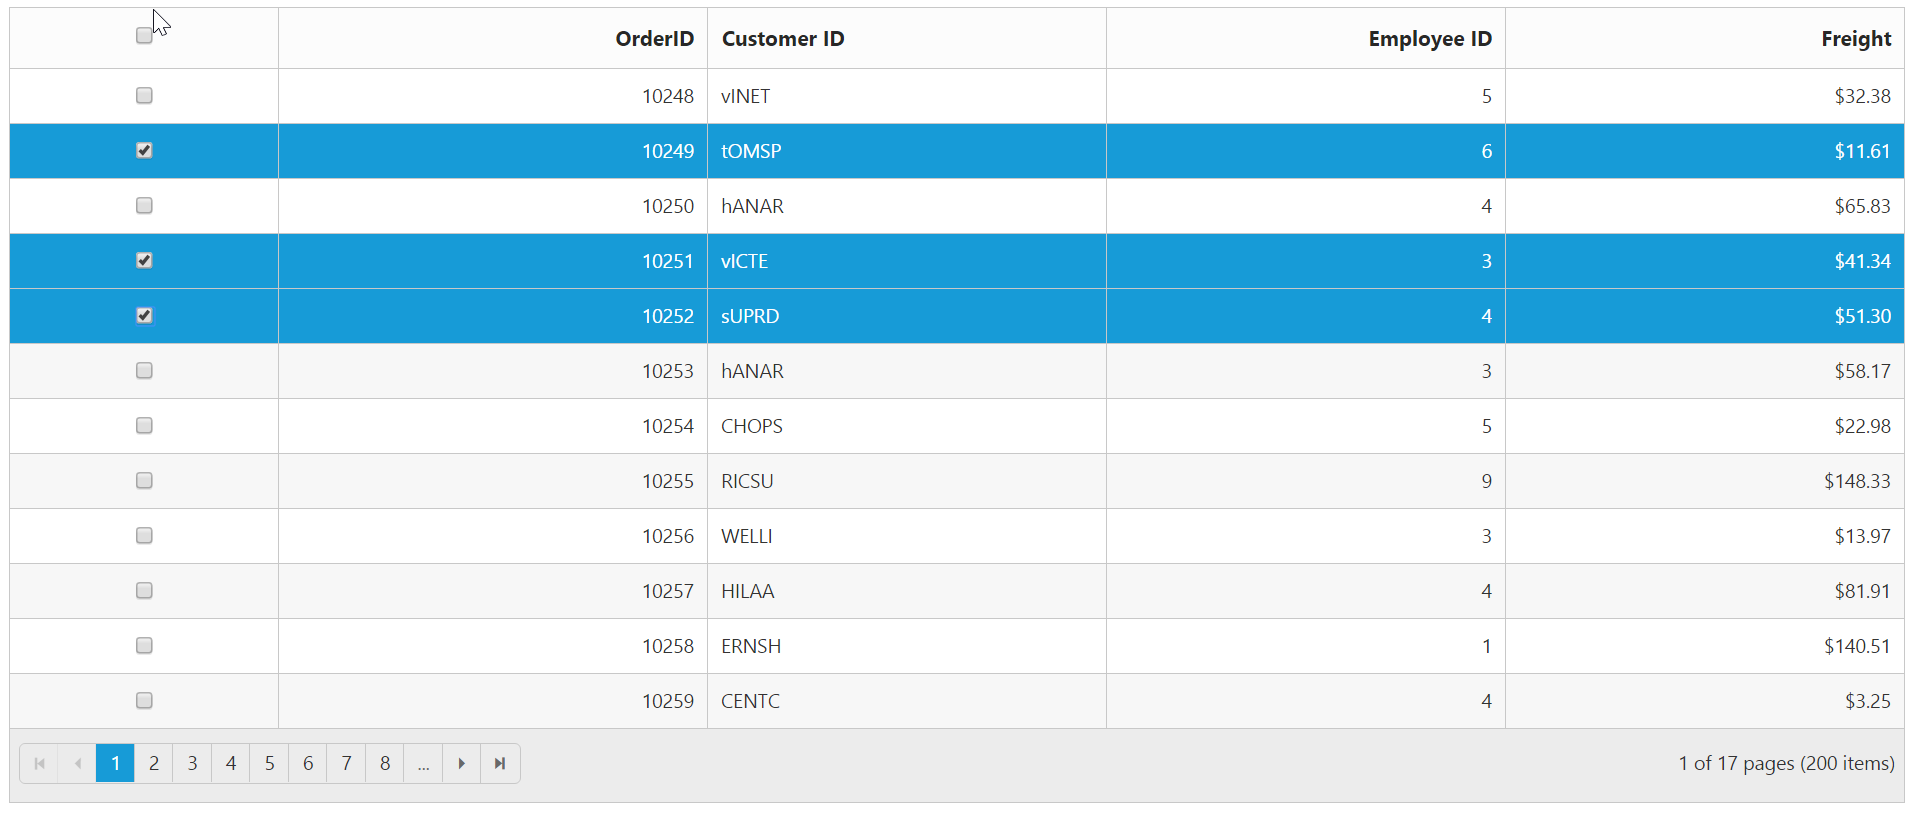The width and height of the screenshot is (1914, 814).
Task: Jump to the last page icon
Action: point(500,764)
